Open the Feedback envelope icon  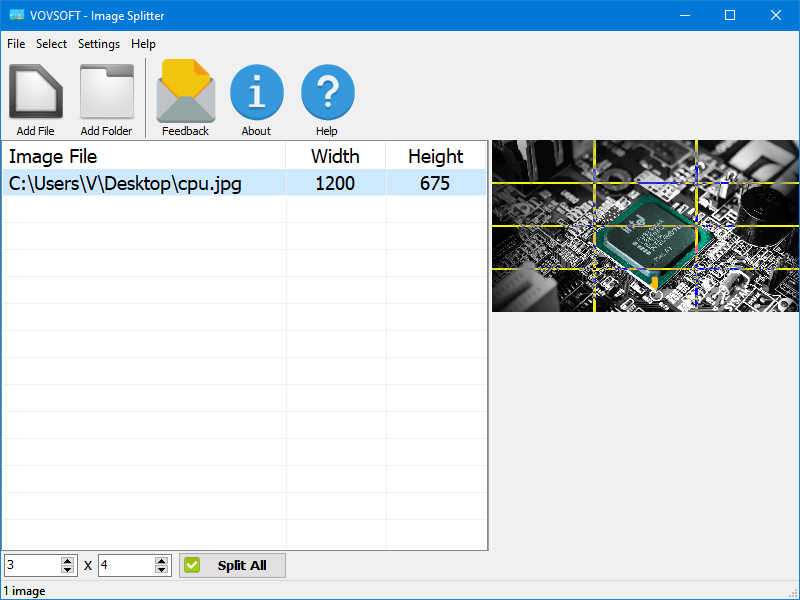click(185, 92)
